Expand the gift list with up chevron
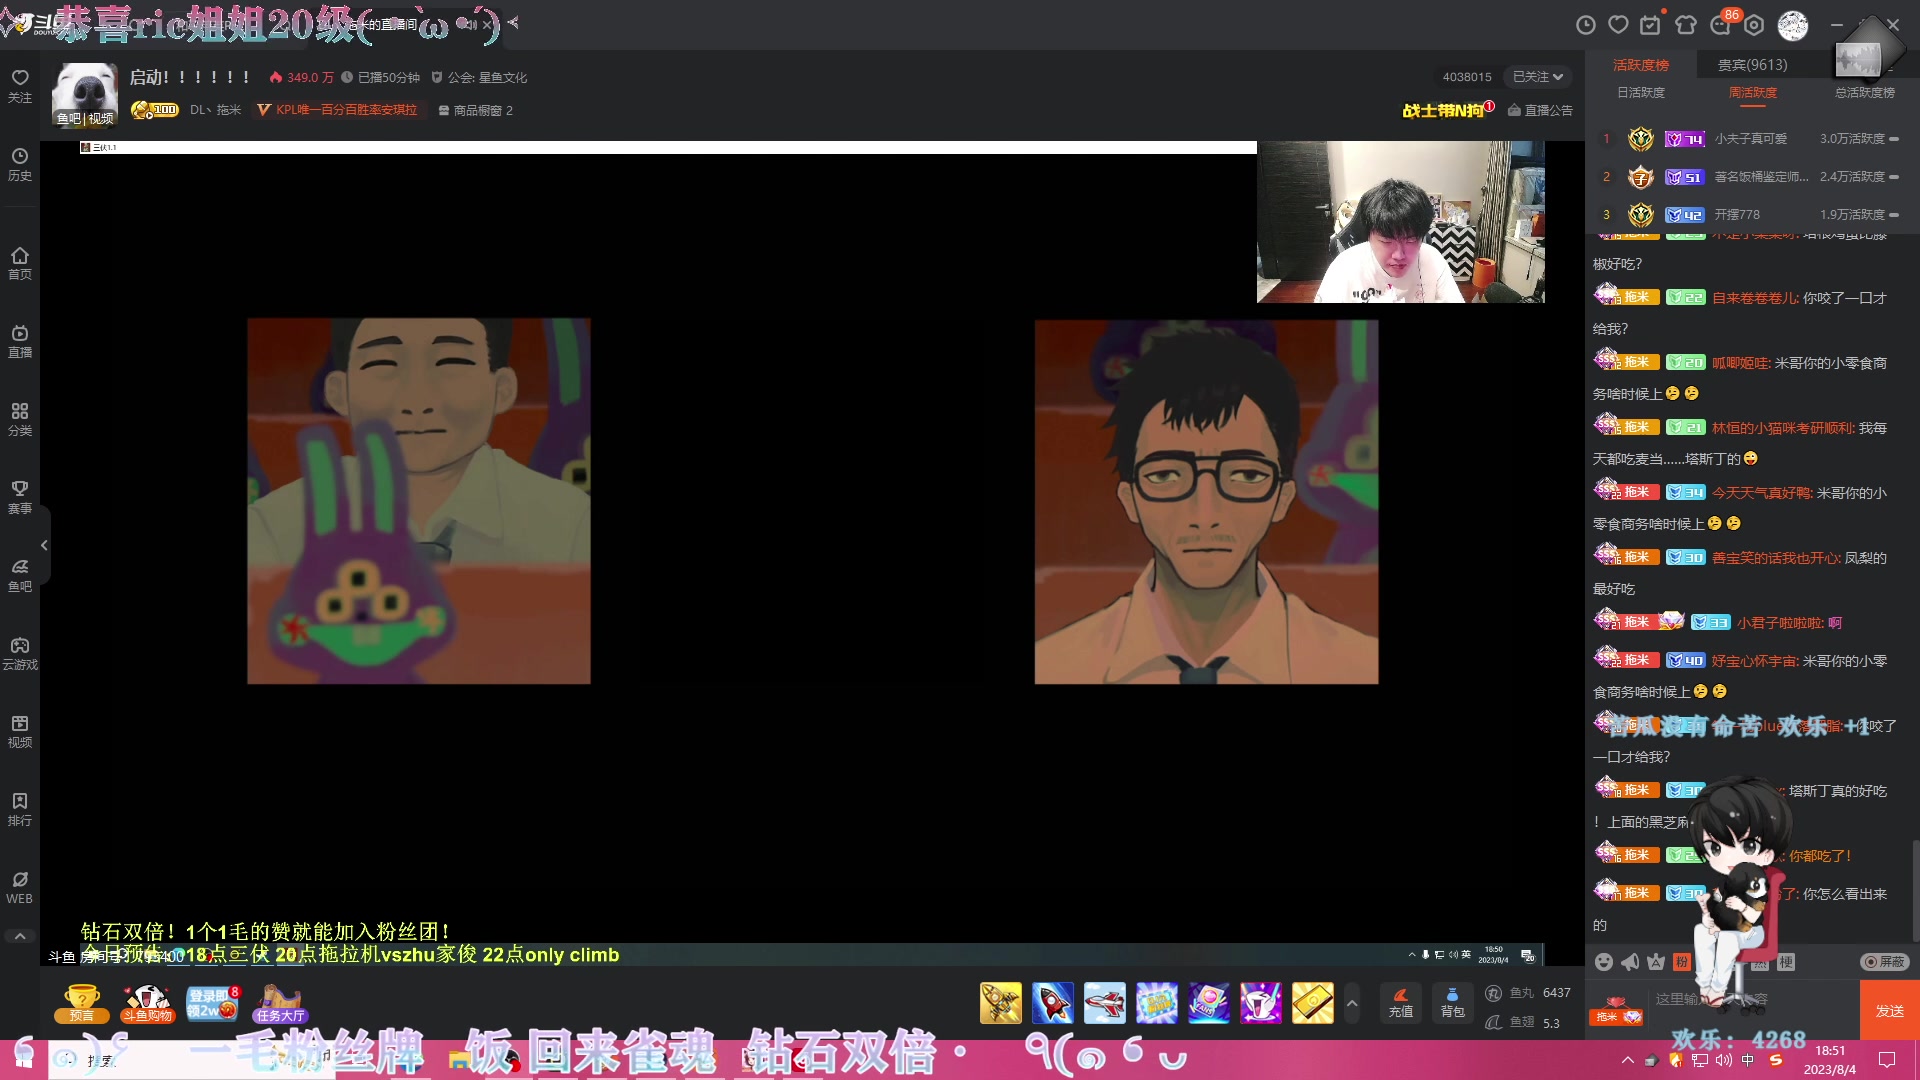Image resolution: width=1920 pixels, height=1080 pixels. click(x=1352, y=1003)
